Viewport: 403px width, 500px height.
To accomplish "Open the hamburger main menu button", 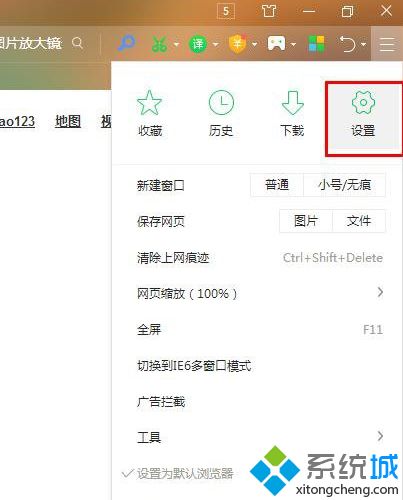I will click(x=387, y=44).
